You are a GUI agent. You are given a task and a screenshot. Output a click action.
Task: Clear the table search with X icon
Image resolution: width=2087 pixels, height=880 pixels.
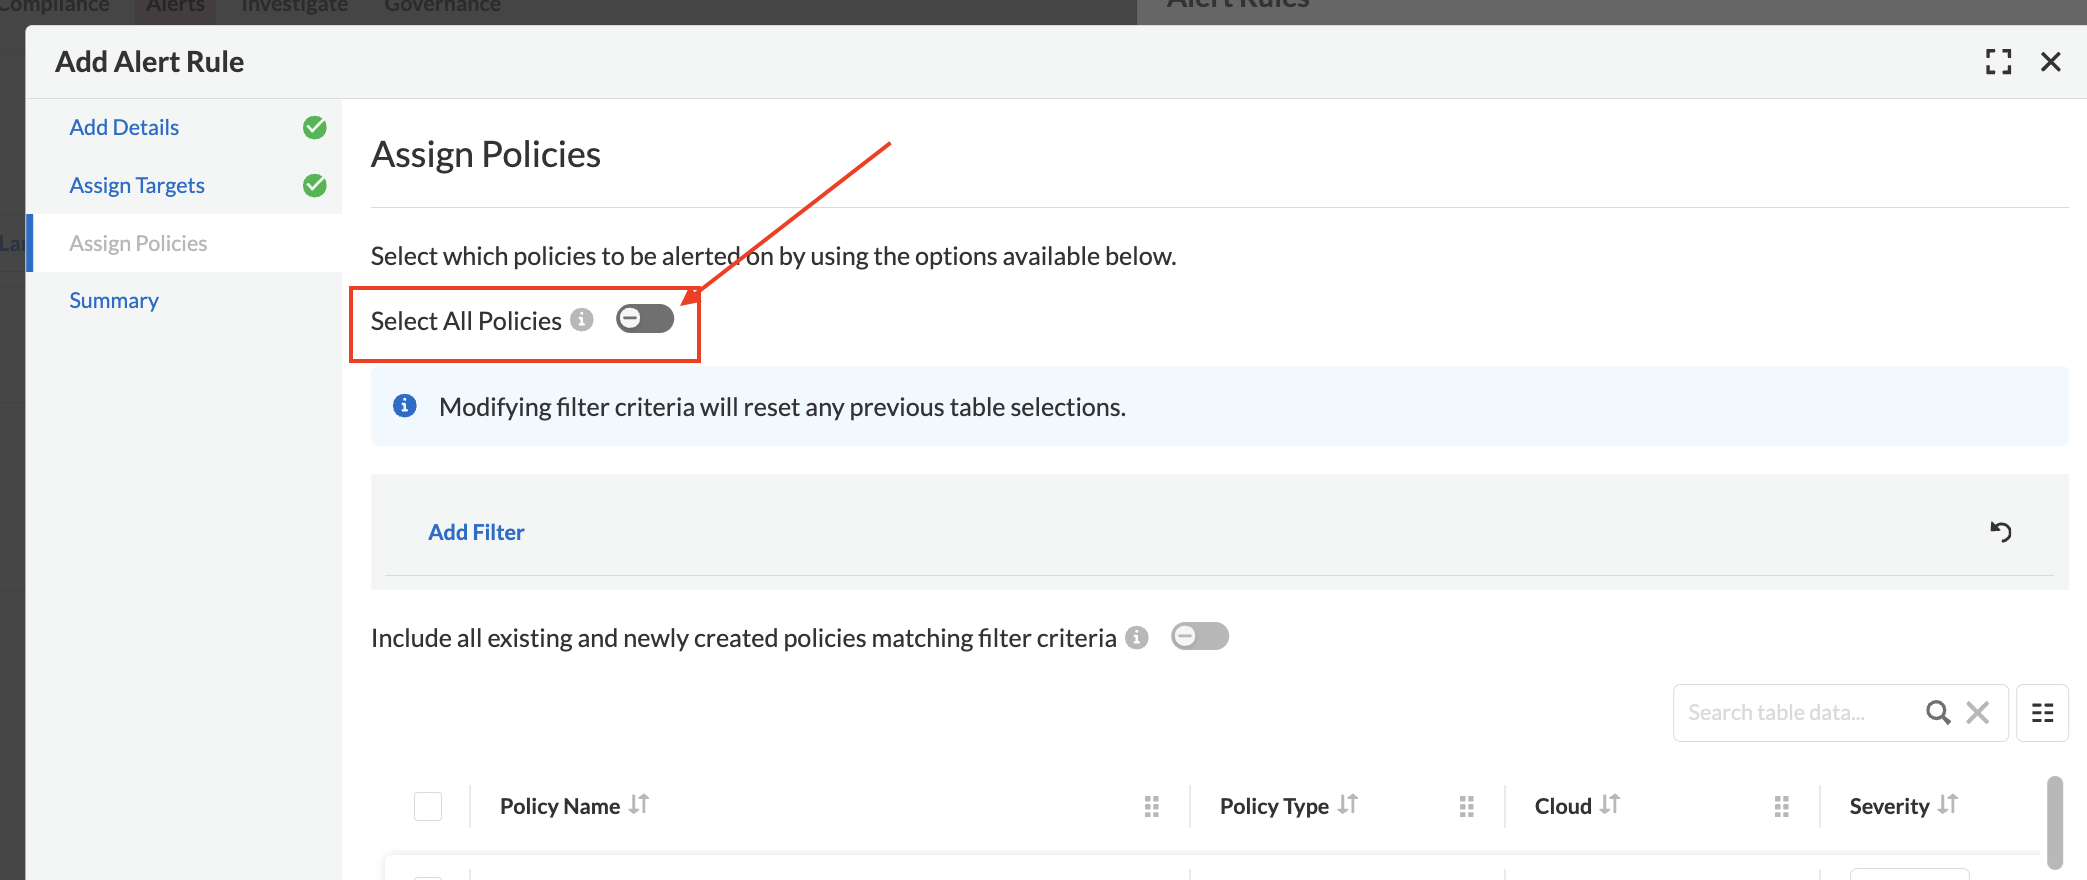[x=1977, y=712]
